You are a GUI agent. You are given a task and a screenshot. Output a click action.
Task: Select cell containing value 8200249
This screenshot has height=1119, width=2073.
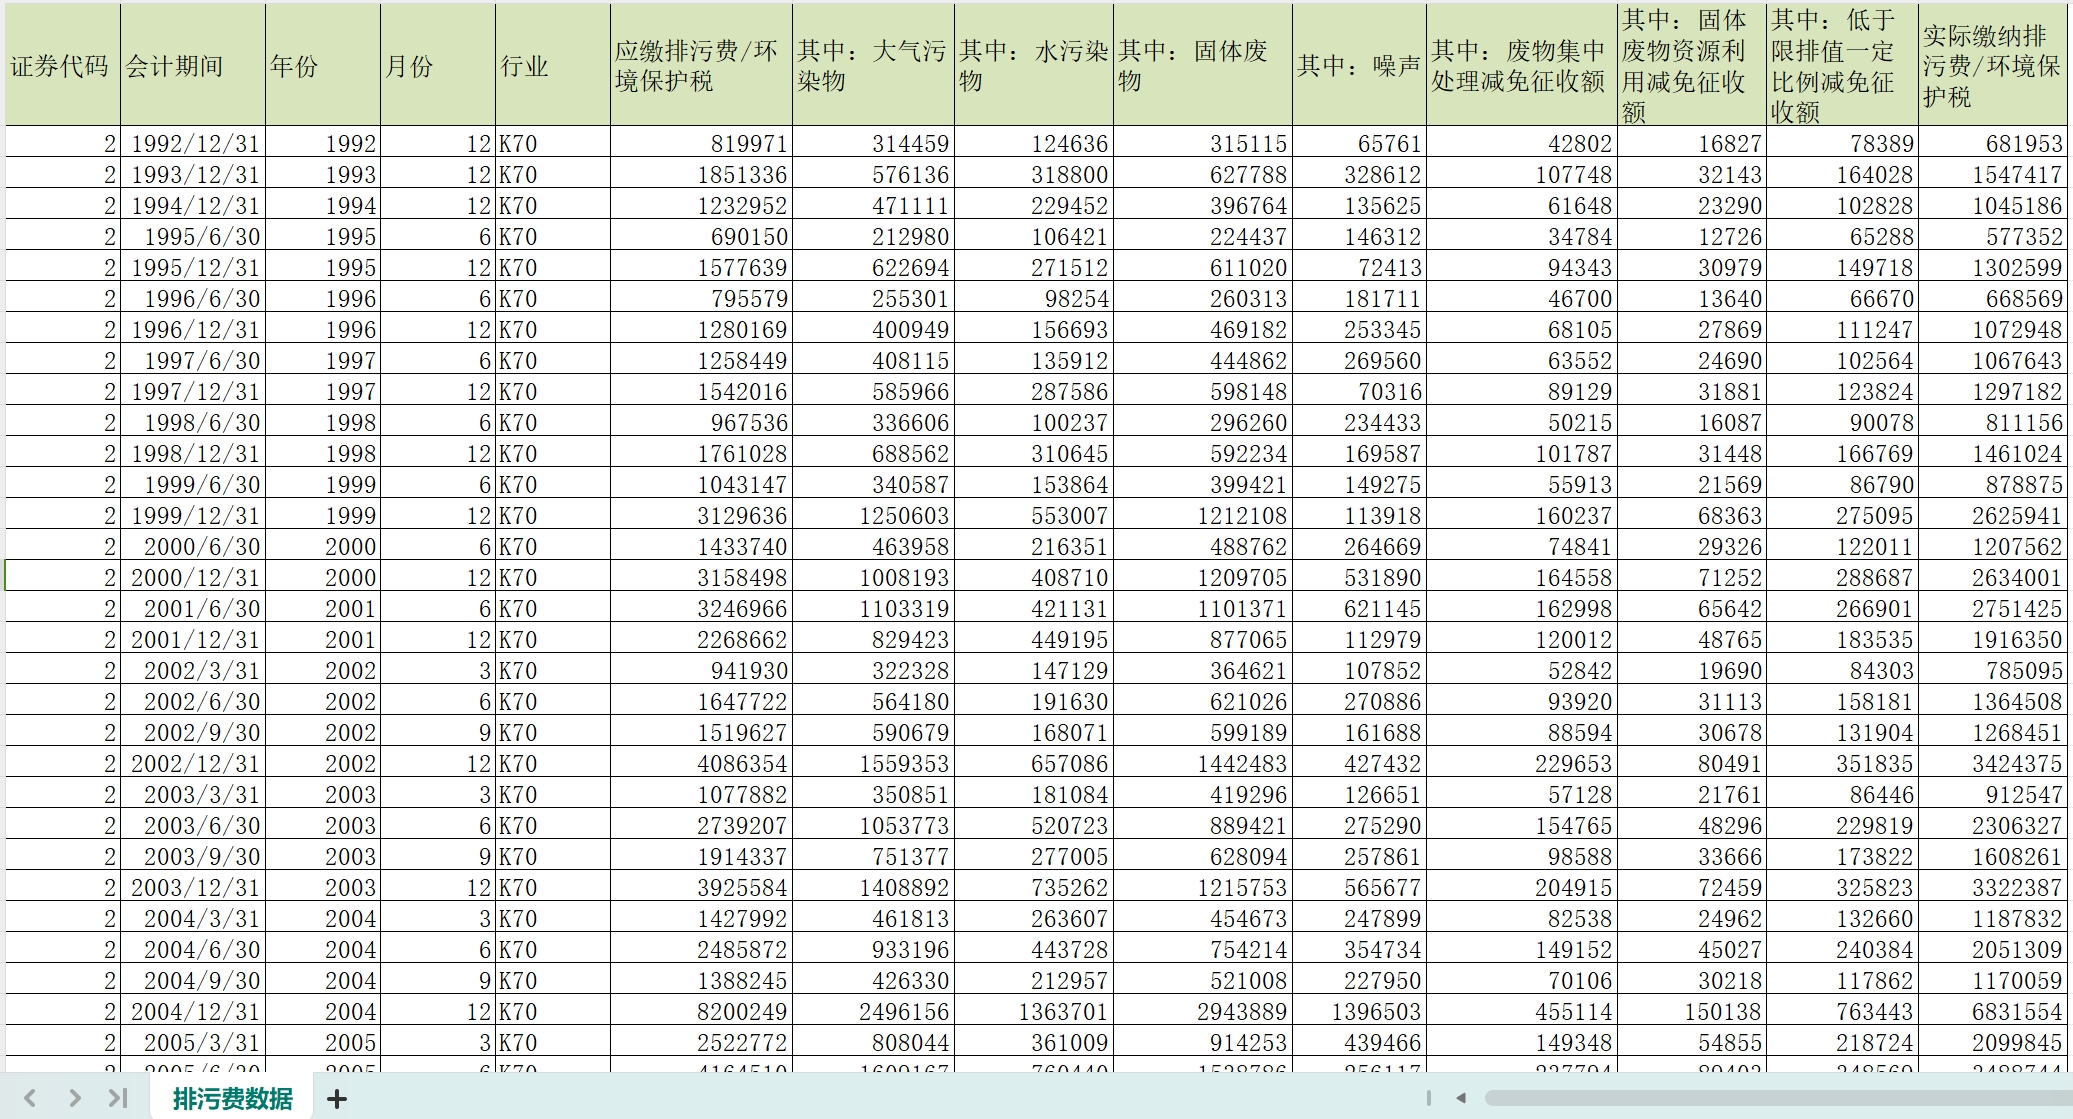(x=741, y=1012)
